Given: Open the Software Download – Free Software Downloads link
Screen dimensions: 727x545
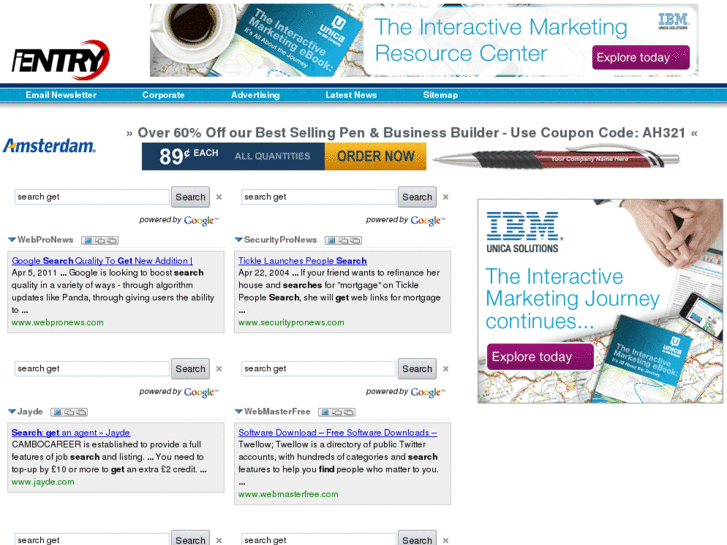Looking at the screenshot, I should click(x=338, y=432).
